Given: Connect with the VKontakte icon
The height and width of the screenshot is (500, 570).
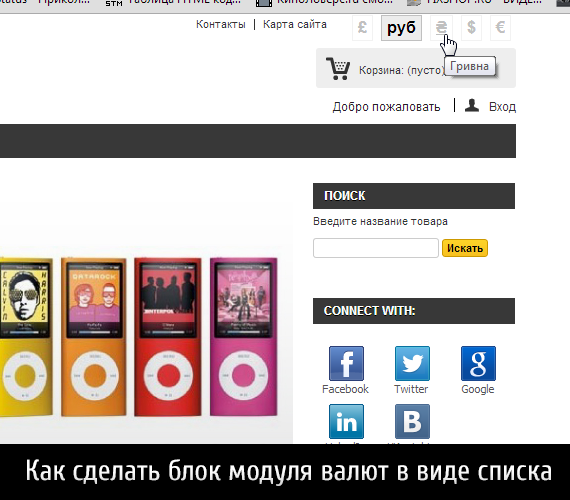Looking at the screenshot, I should (412, 421).
